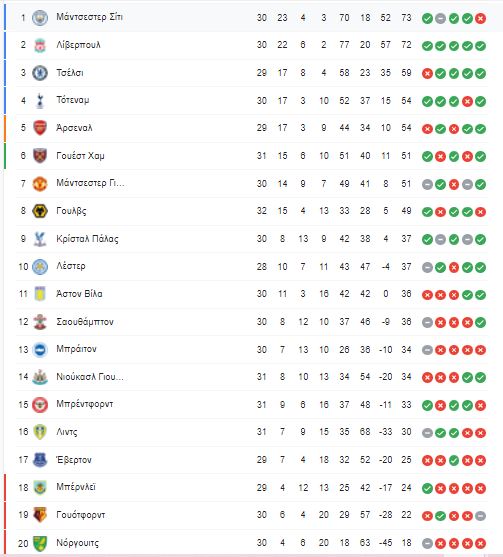Click Manchester City's most recent red loss icon
503x557 pixels.
point(480,18)
